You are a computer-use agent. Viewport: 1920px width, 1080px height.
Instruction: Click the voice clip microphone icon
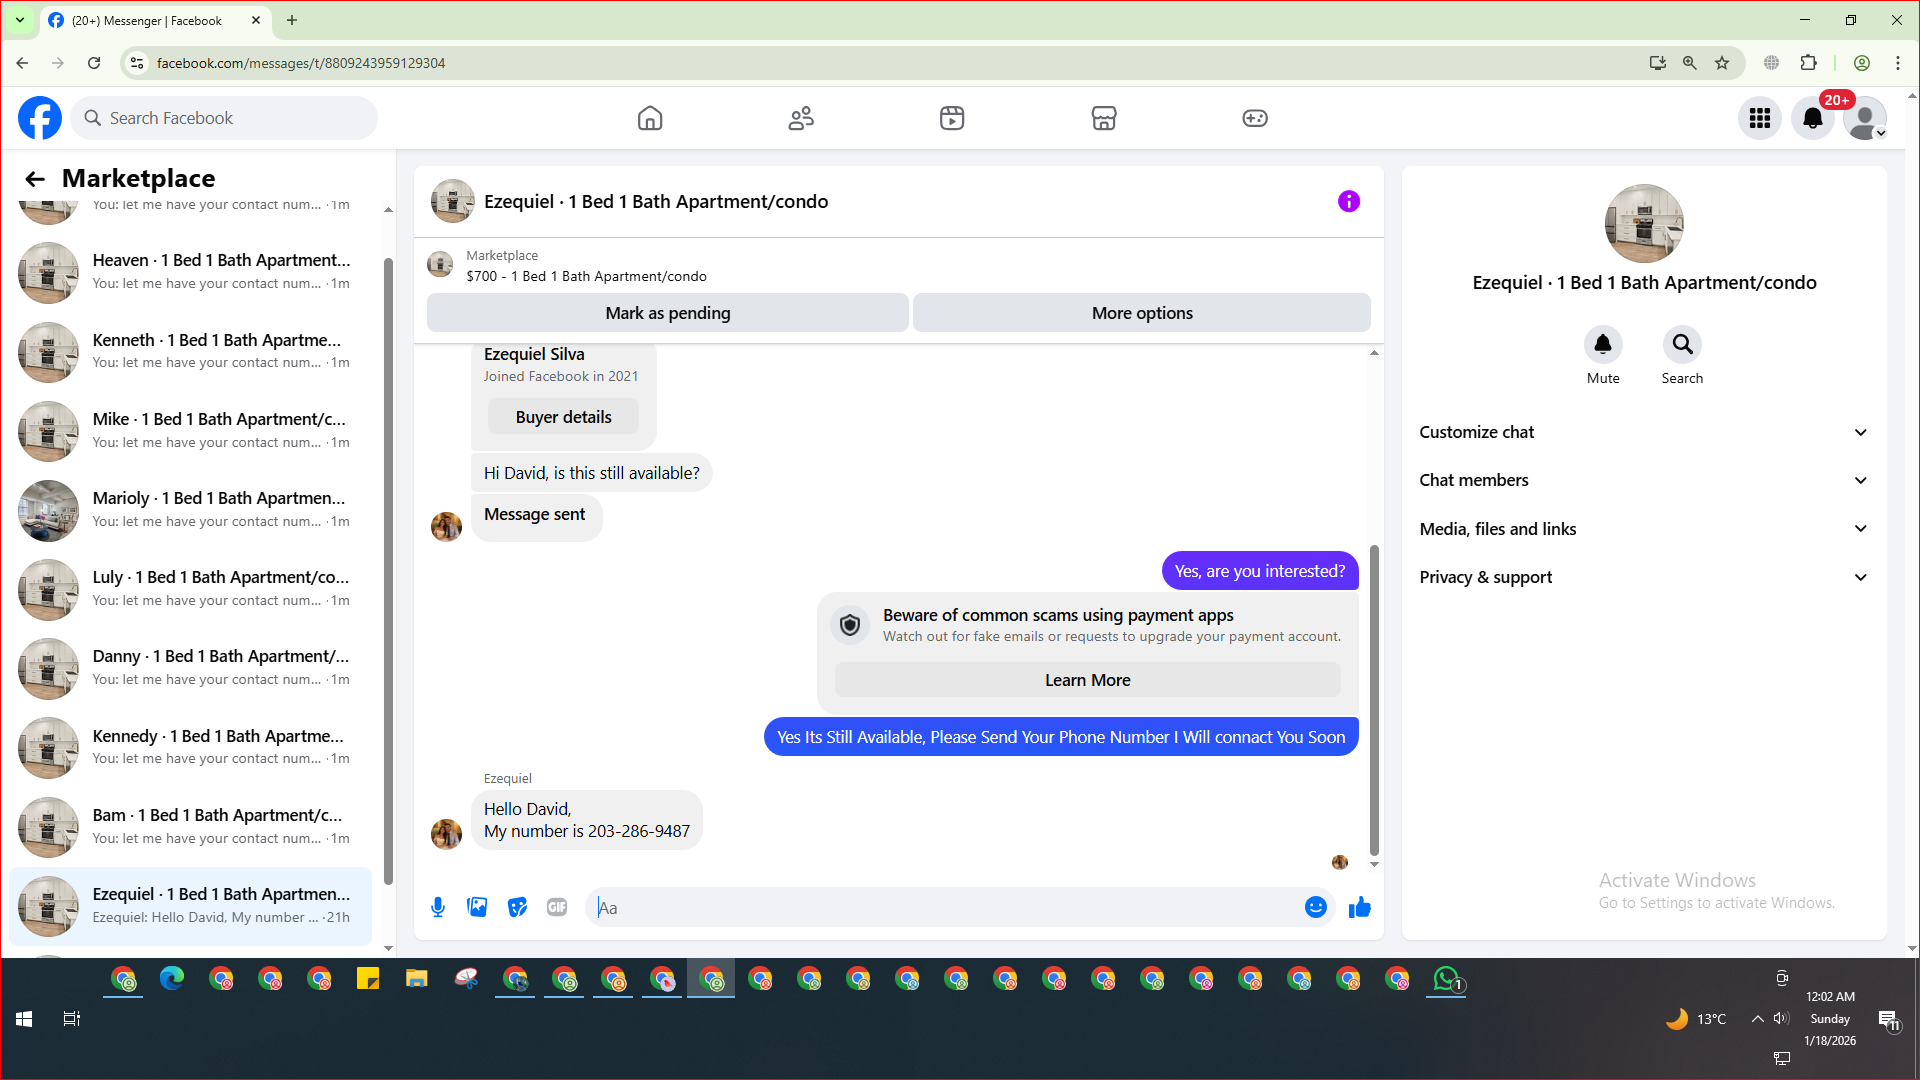tap(438, 907)
